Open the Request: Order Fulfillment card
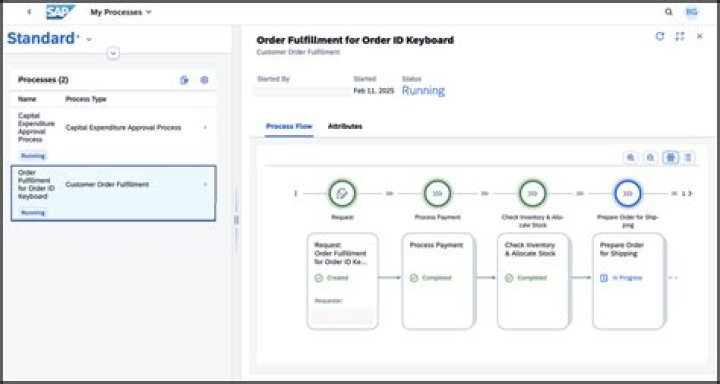The image size is (720, 384). coord(343,281)
